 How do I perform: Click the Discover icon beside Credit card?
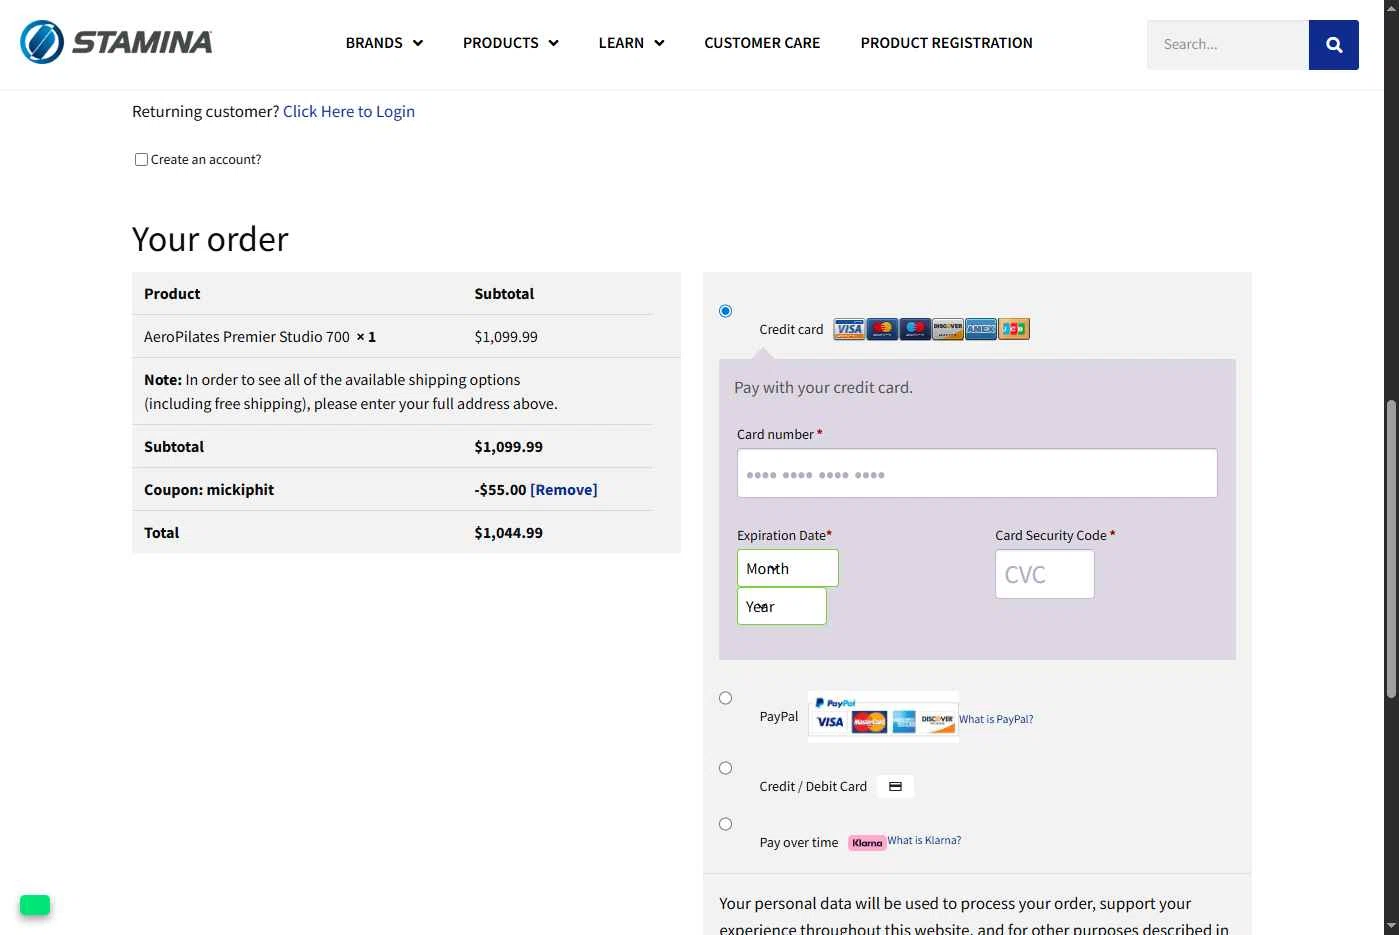click(x=948, y=329)
